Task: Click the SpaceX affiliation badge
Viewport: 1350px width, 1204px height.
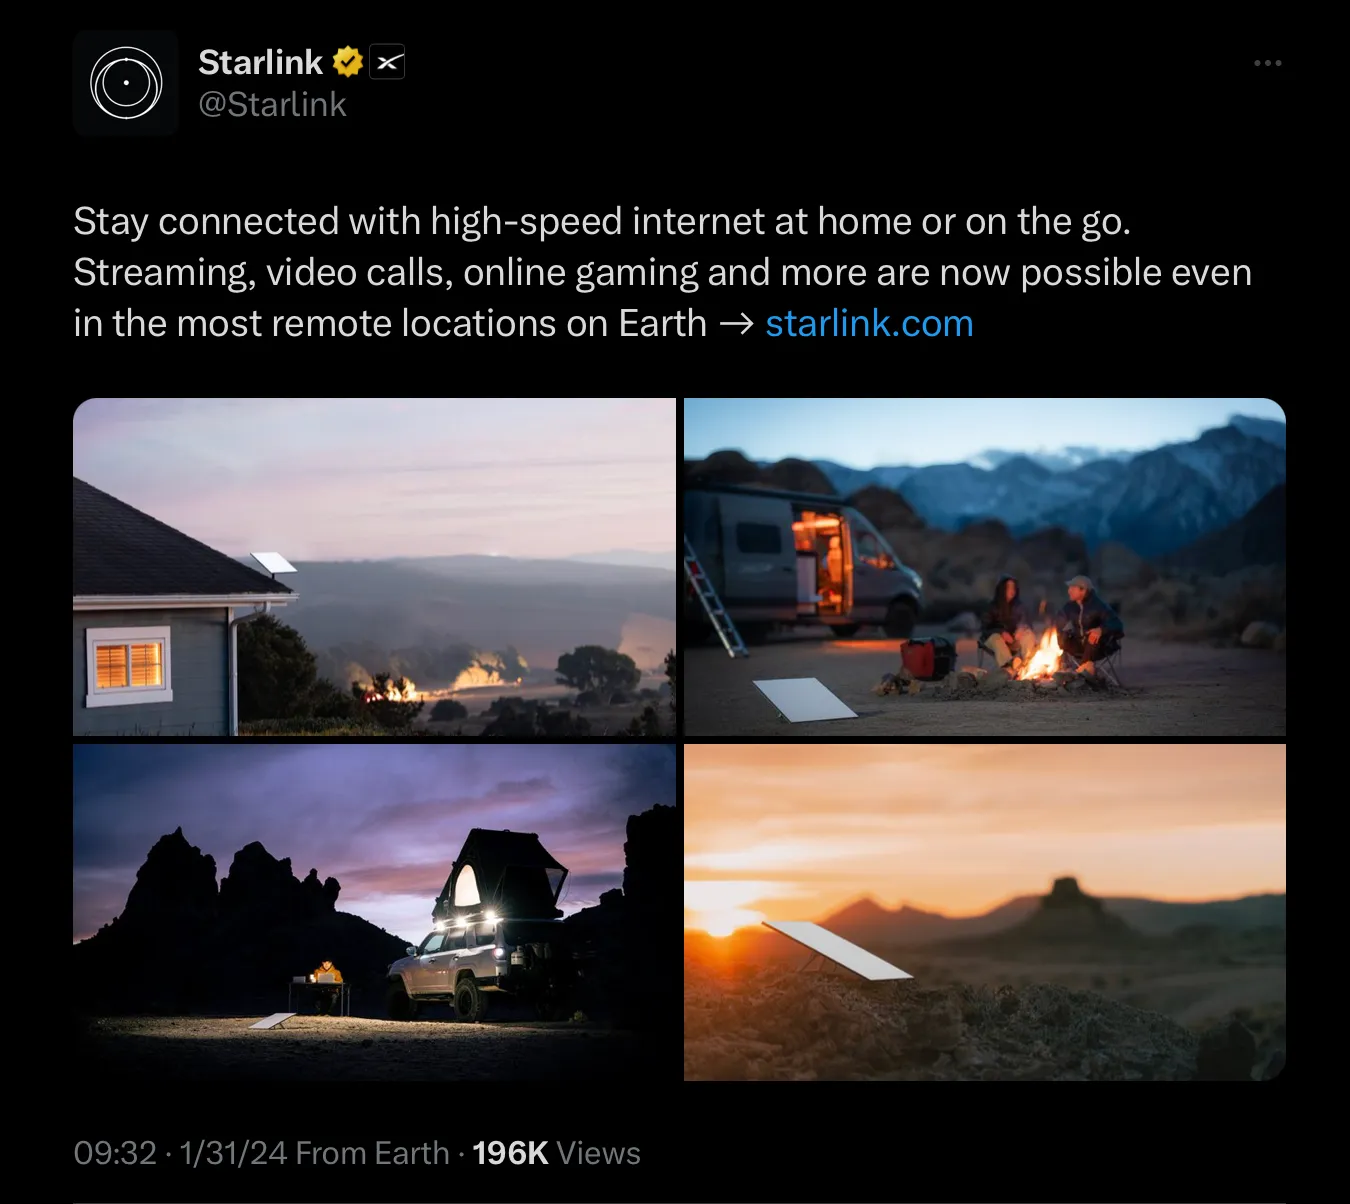Action: coord(387,62)
